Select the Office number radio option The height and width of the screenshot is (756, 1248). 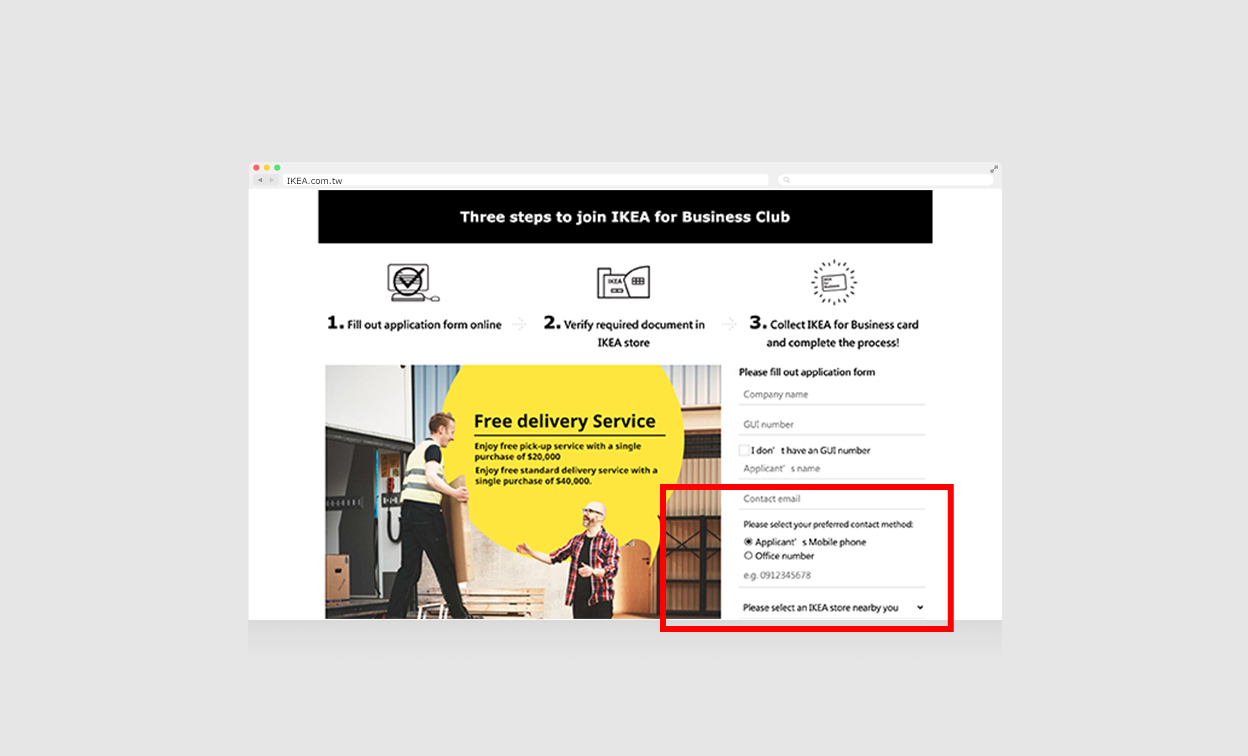(x=748, y=556)
